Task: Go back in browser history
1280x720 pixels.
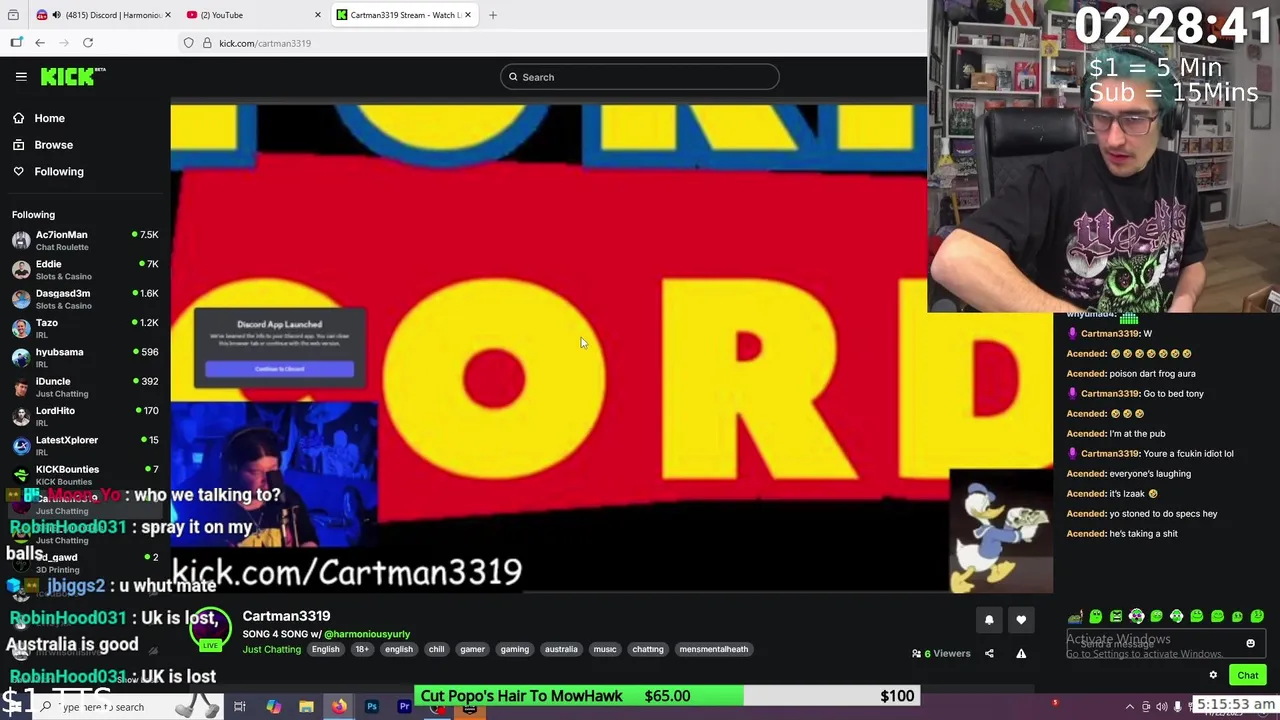Action: coord(40,43)
